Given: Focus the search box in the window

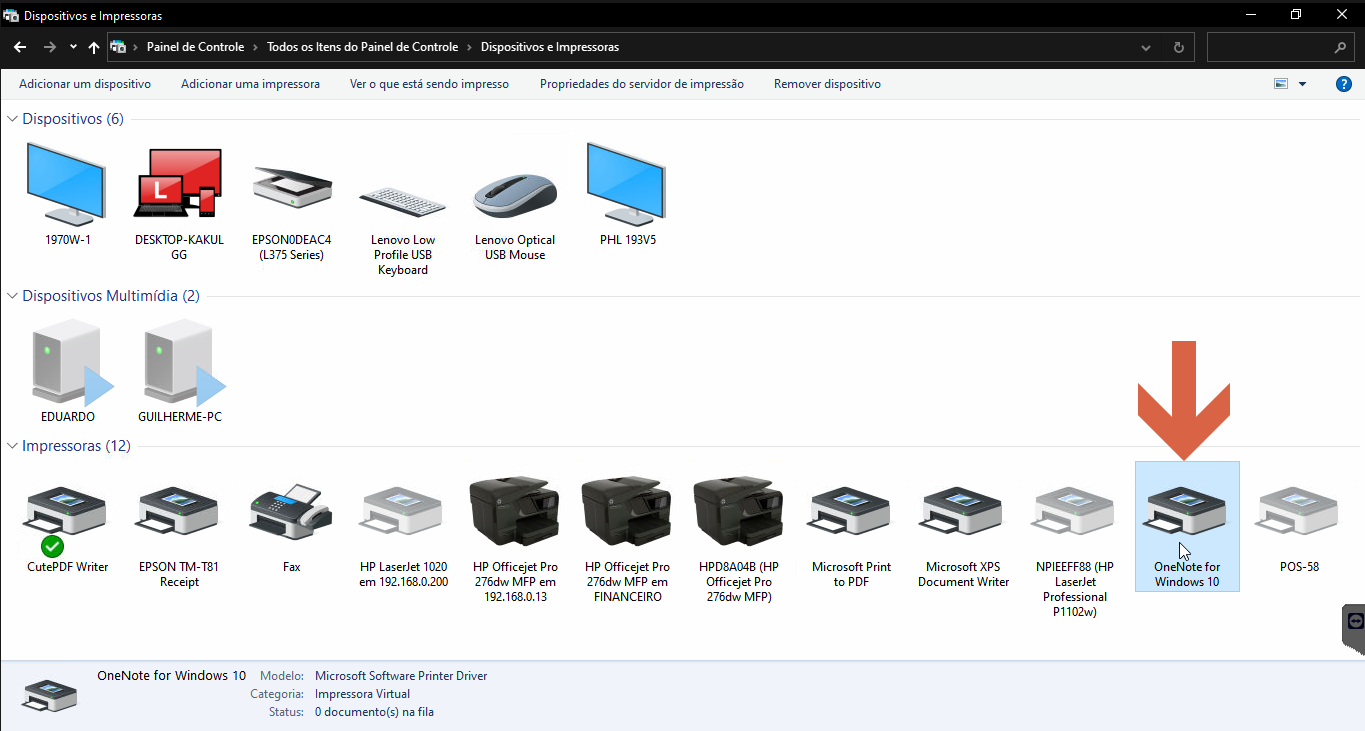Looking at the screenshot, I should point(1280,47).
